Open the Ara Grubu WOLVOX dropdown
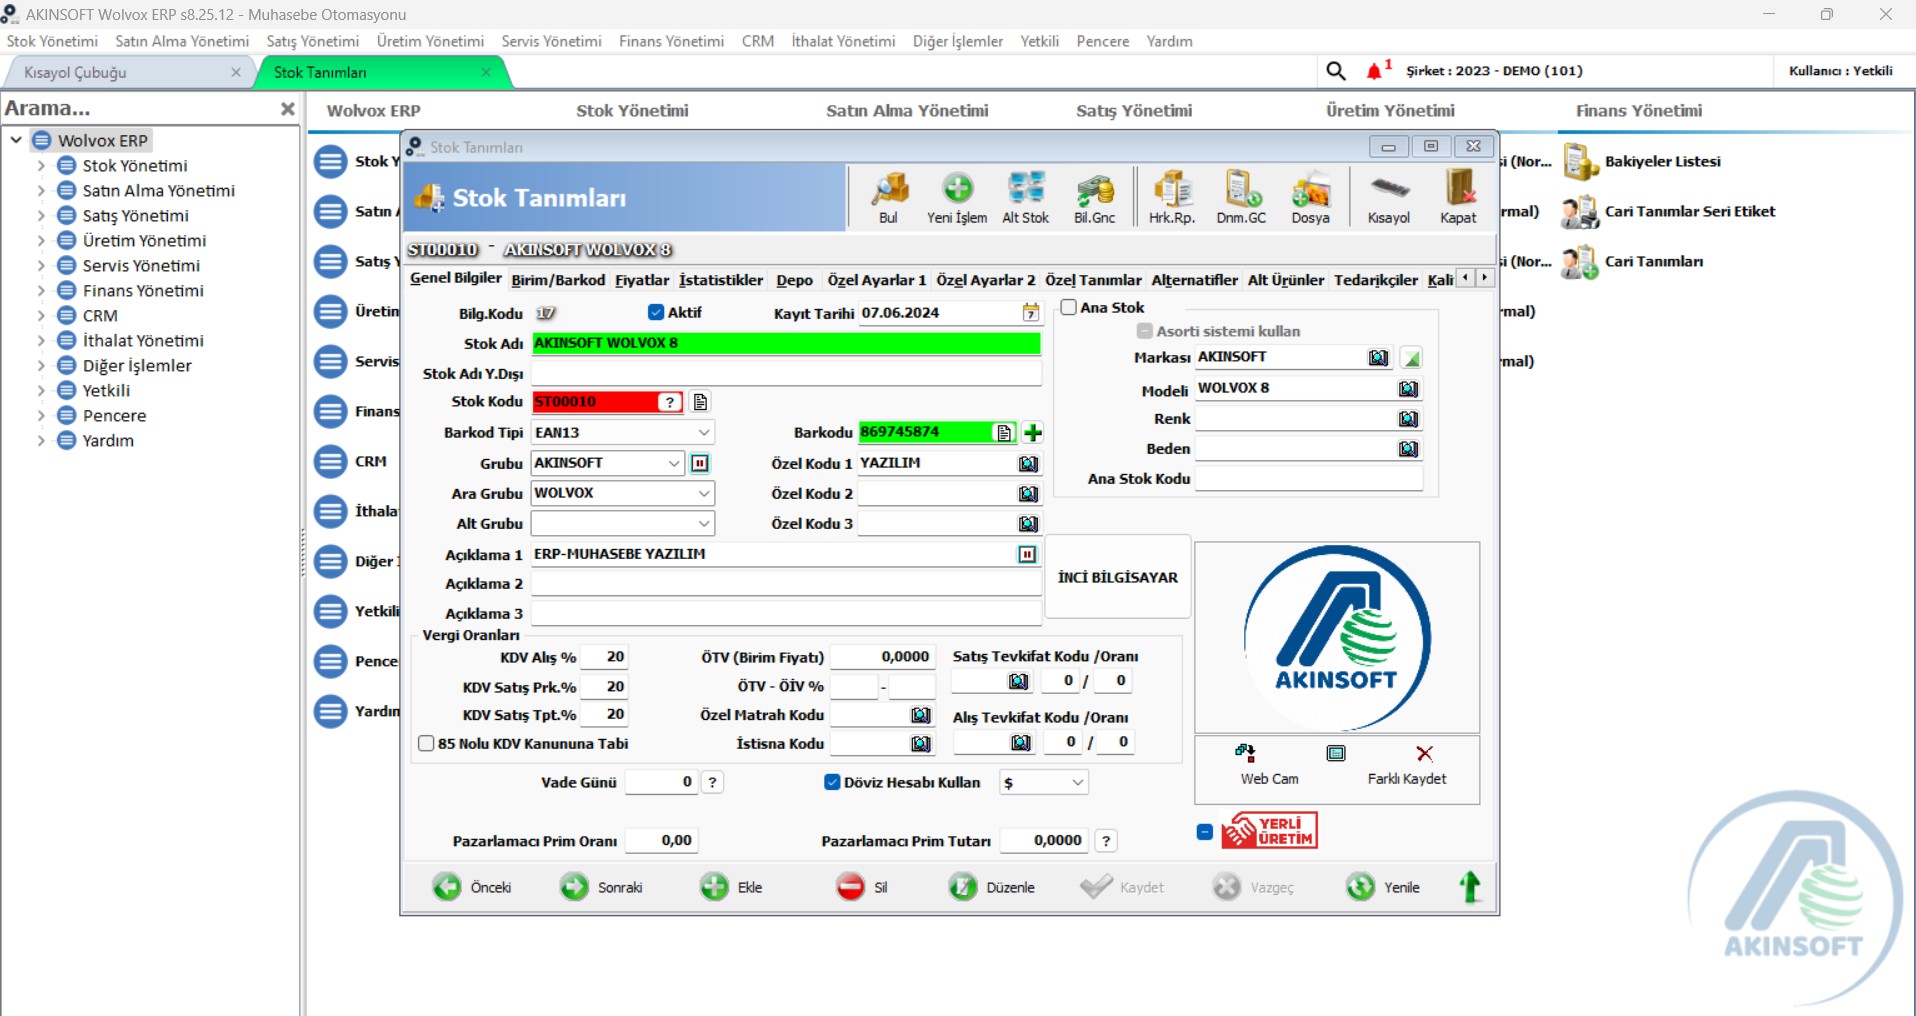Image resolution: width=1916 pixels, height=1016 pixels. tap(704, 493)
